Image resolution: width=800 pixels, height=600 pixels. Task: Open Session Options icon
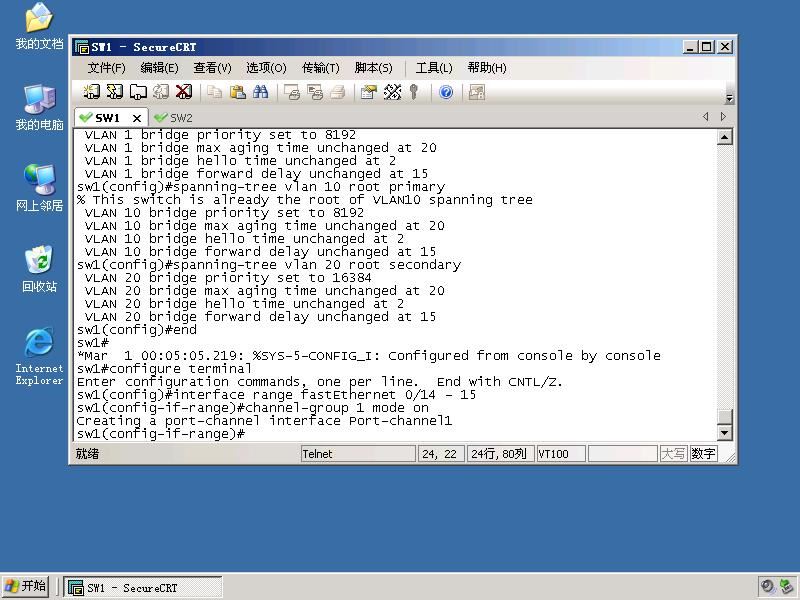[x=368, y=92]
